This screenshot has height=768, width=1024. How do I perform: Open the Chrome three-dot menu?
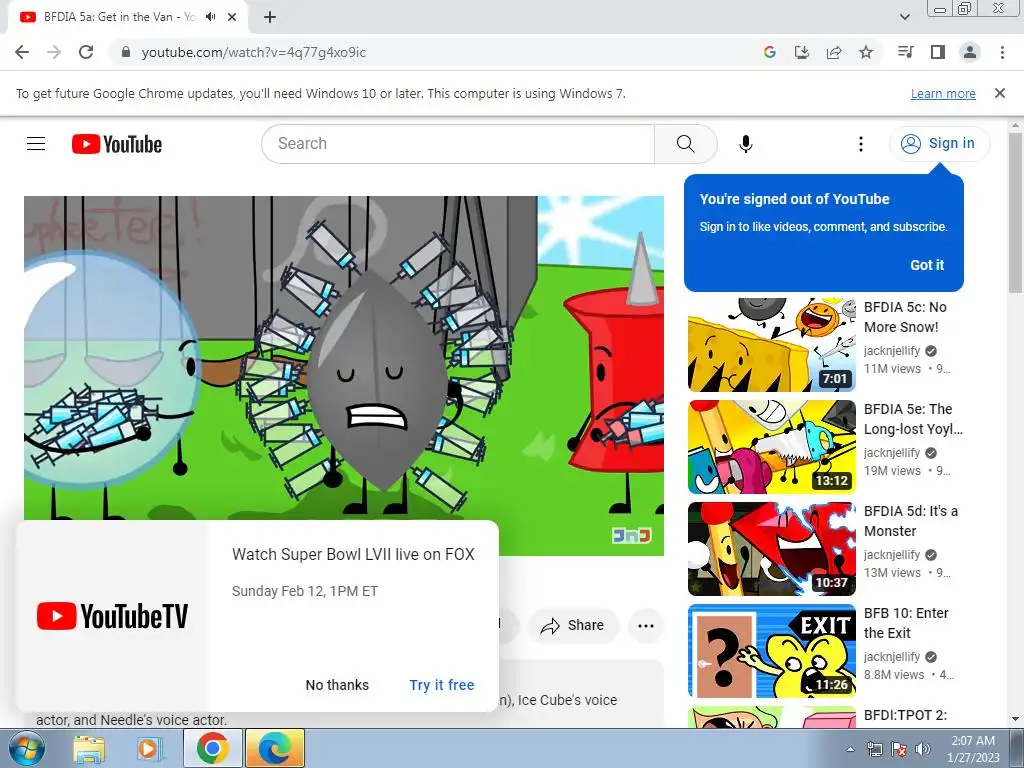pyautogui.click(x=1002, y=52)
